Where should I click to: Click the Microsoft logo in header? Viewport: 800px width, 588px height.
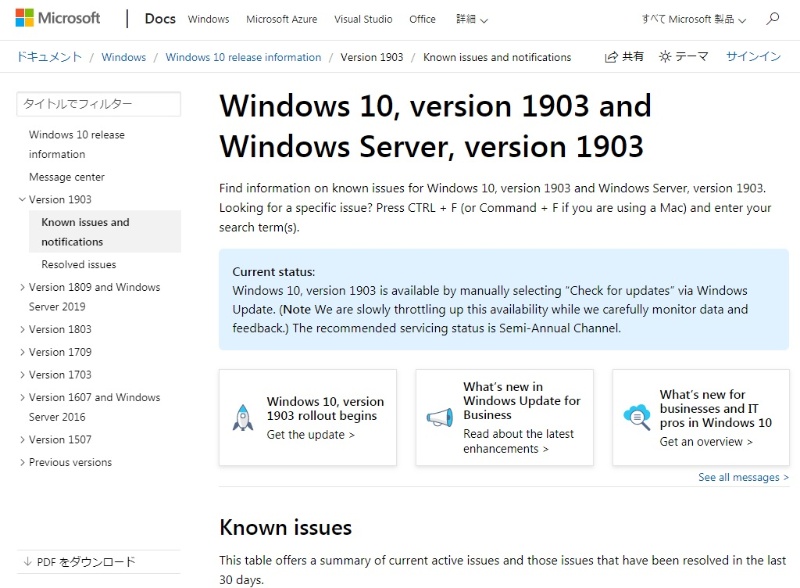(57, 18)
